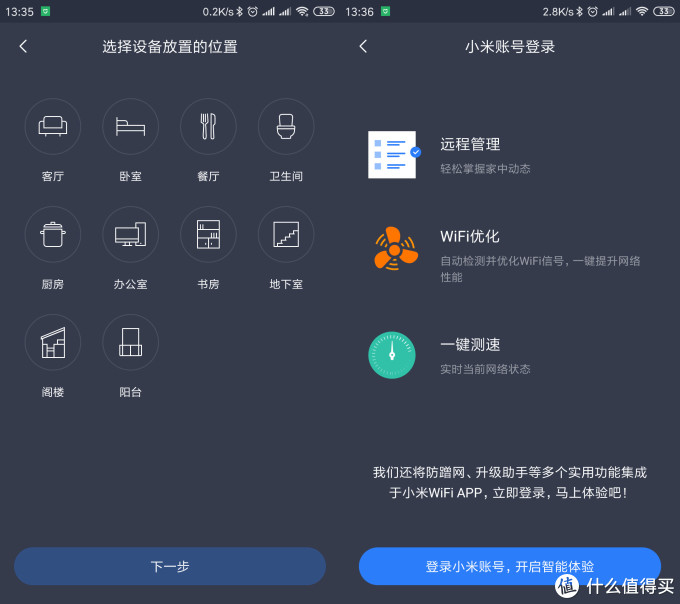Viewport: 680px width, 604px height.
Task: Tap the 书房 label text
Action: coord(208,284)
